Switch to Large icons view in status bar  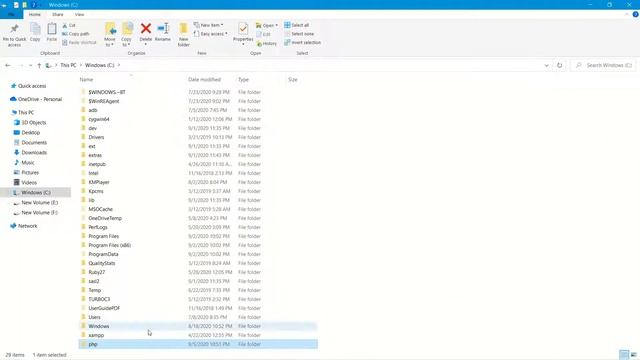click(x=633, y=354)
